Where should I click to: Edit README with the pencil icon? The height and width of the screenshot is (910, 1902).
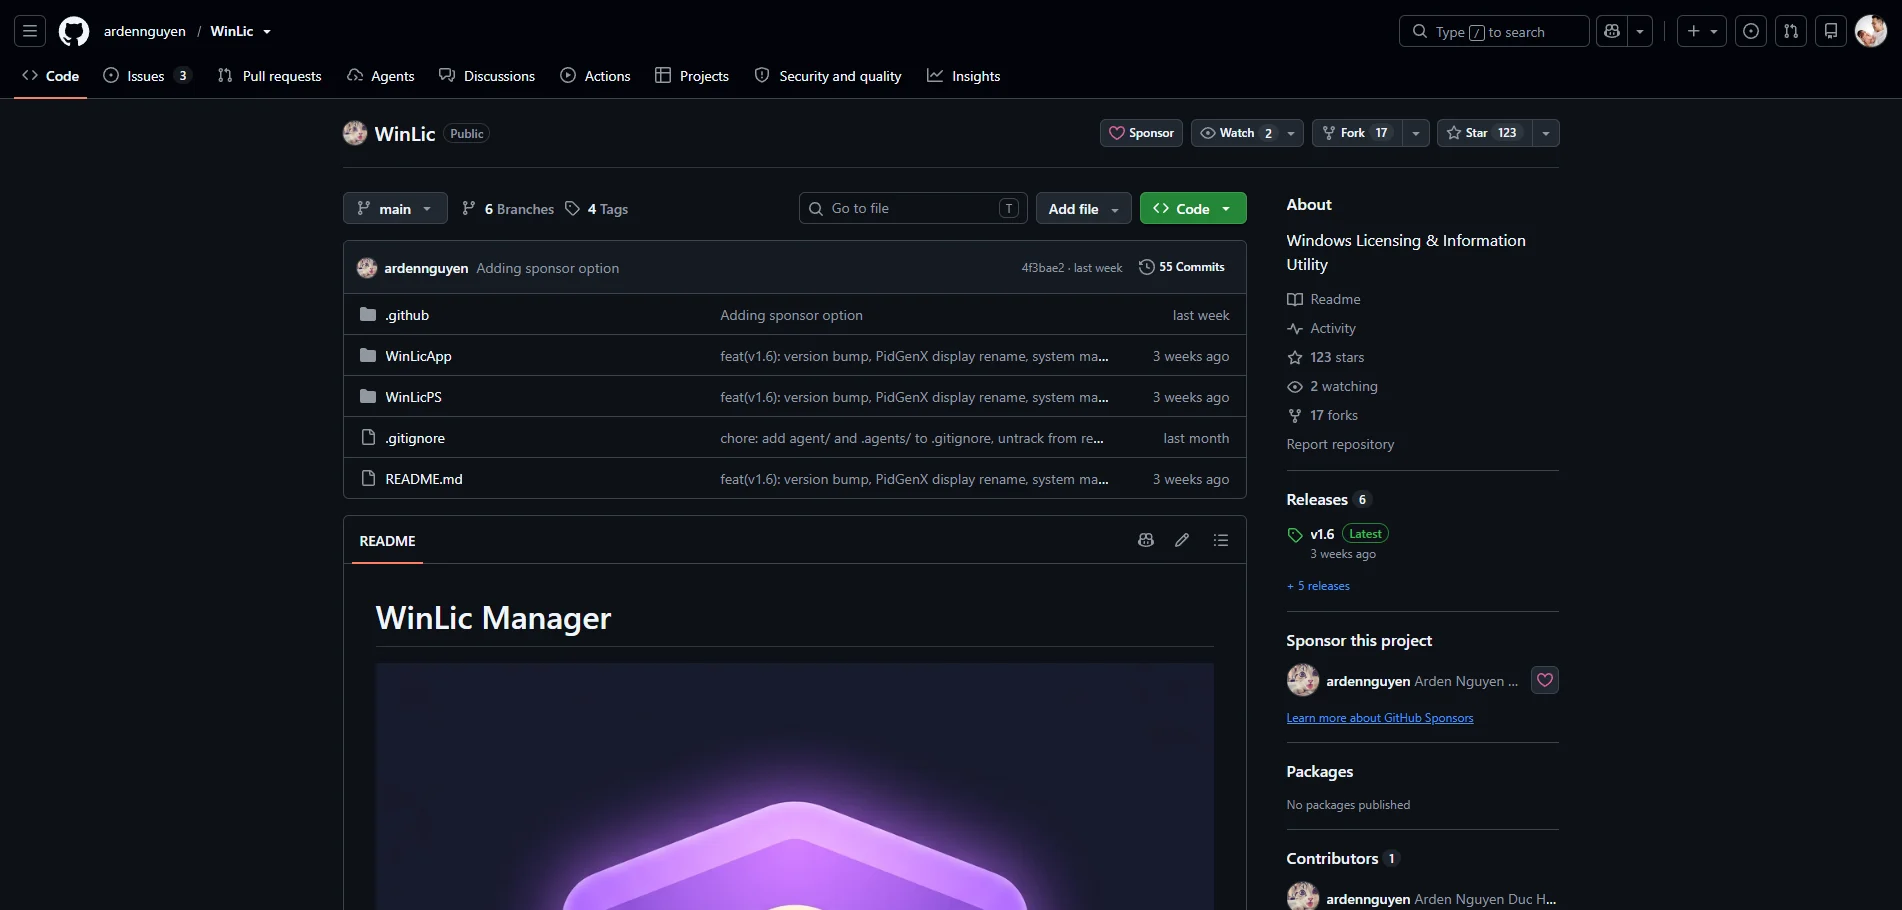click(1182, 540)
